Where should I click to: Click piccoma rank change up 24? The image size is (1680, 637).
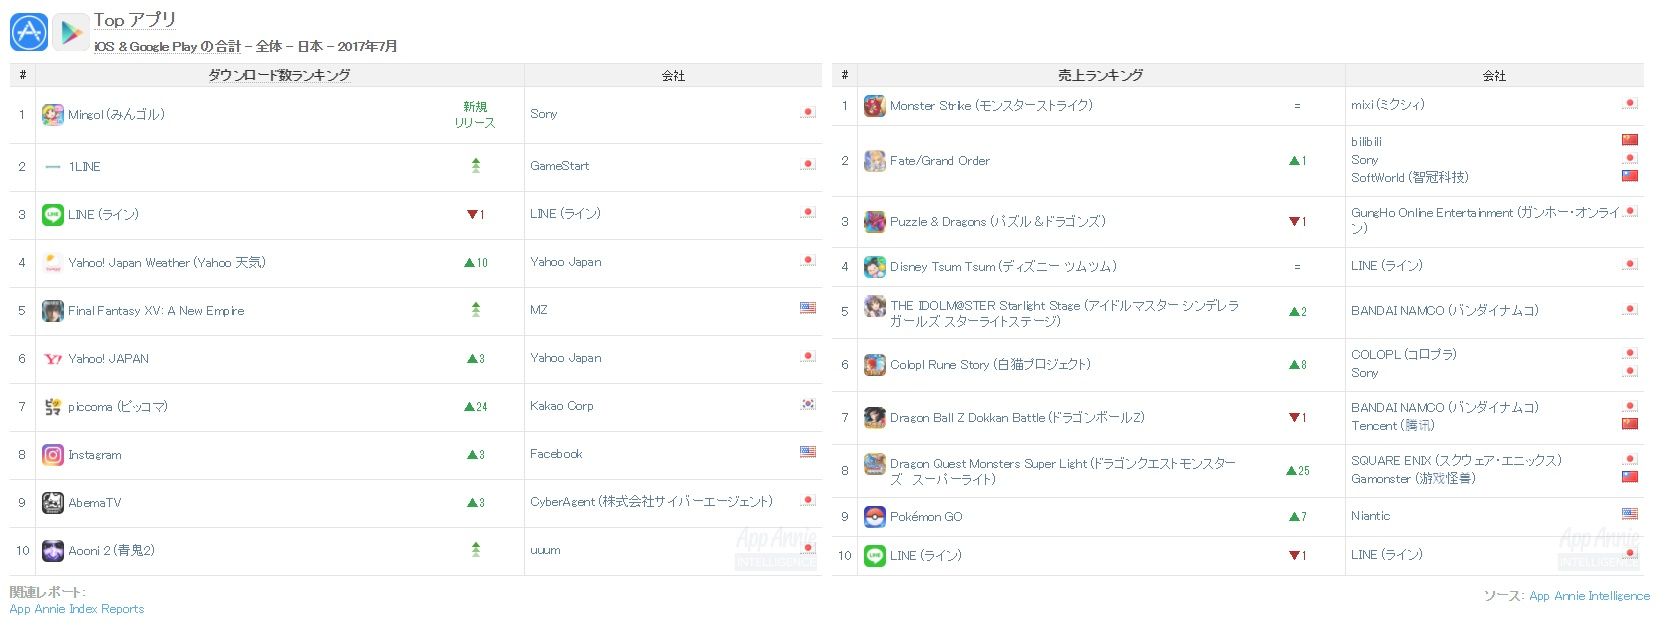coord(476,407)
